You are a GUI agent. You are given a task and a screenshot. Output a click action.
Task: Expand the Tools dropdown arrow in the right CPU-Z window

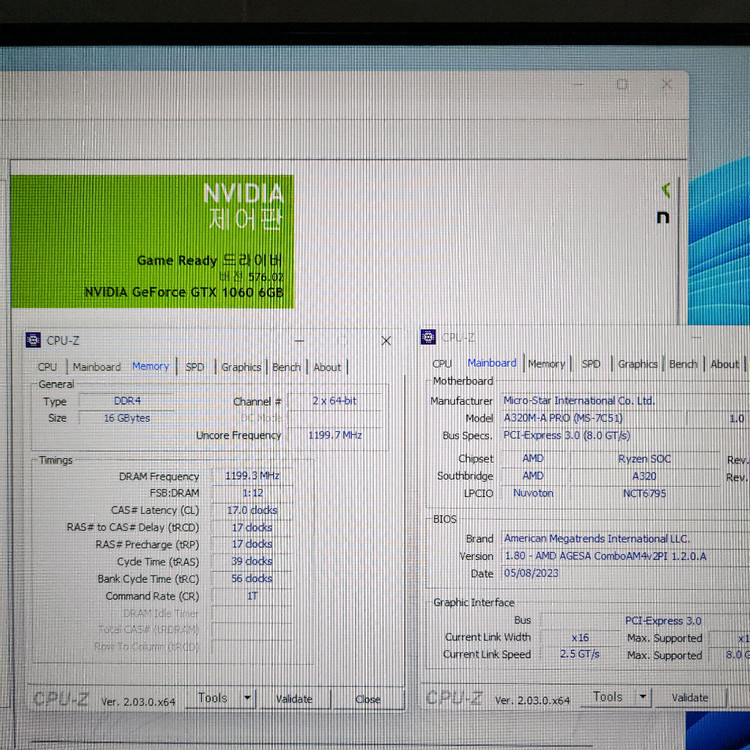click(x=643, y=697)
